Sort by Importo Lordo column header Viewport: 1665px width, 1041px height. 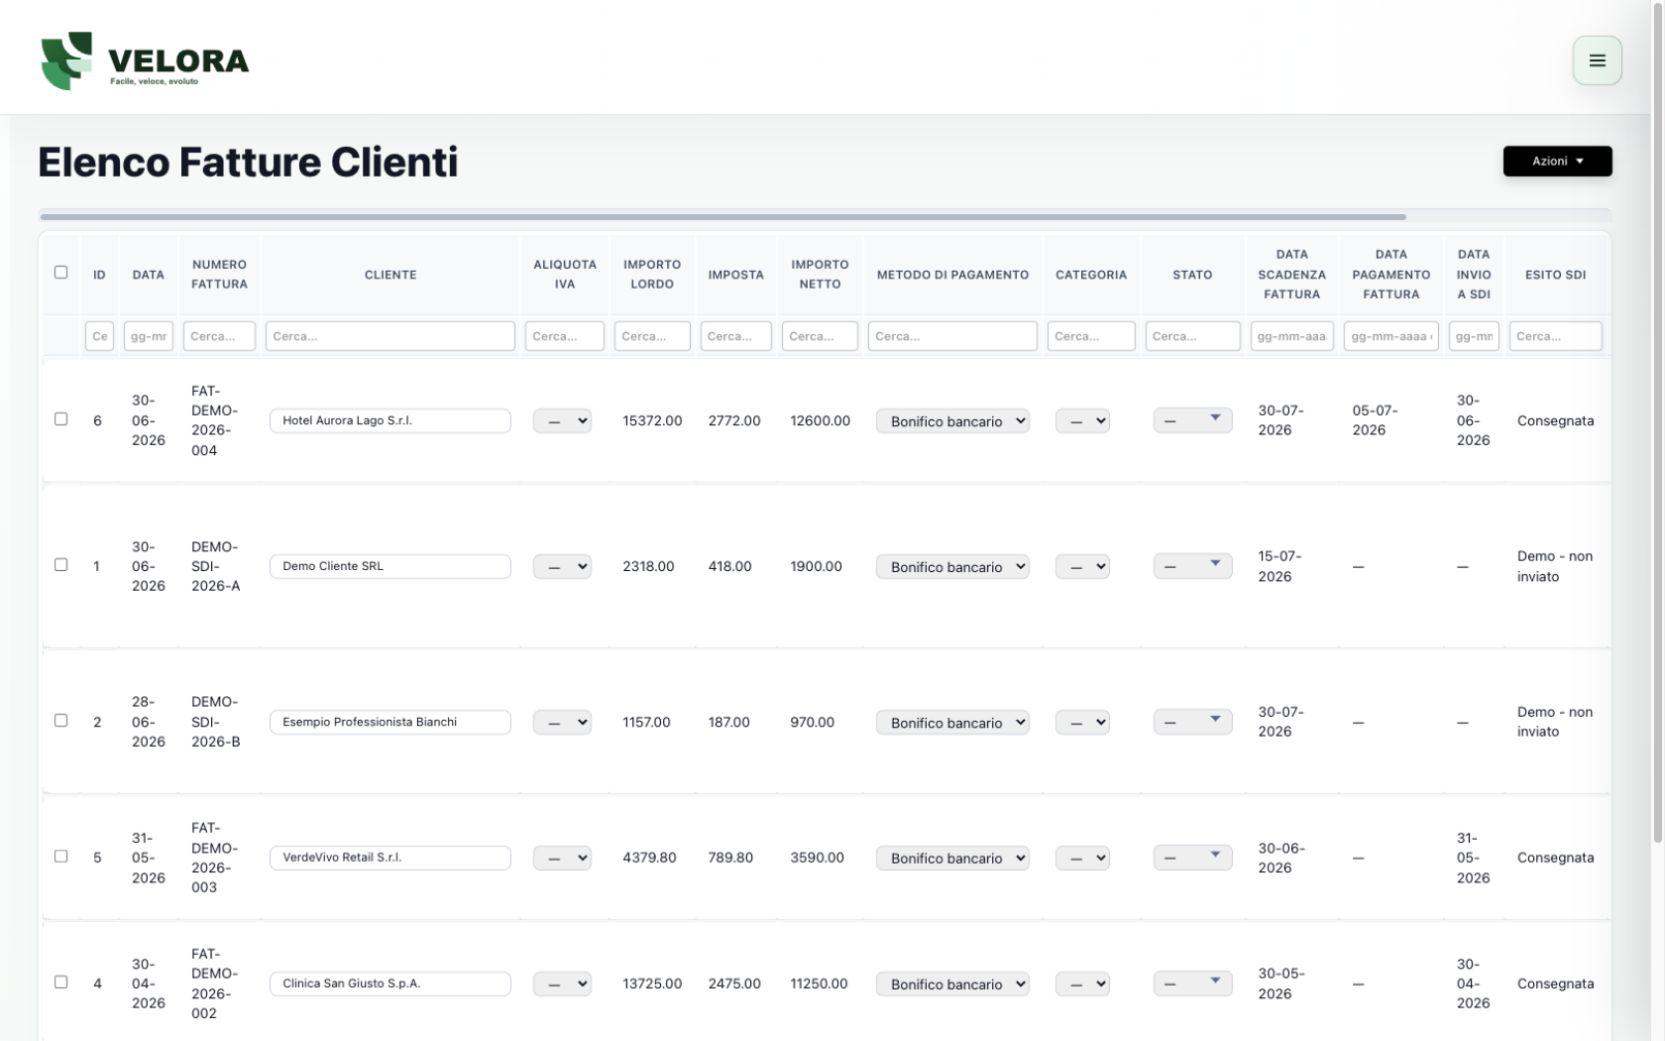(x=652, y=274)
